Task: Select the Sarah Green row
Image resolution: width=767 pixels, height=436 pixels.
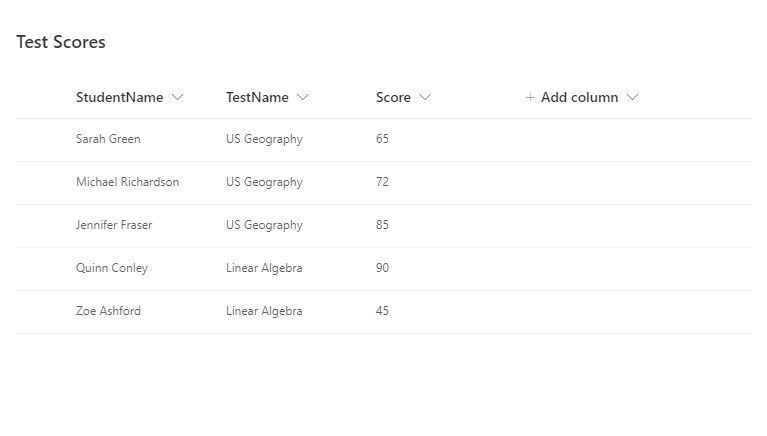Action: (x=384, y=140)
